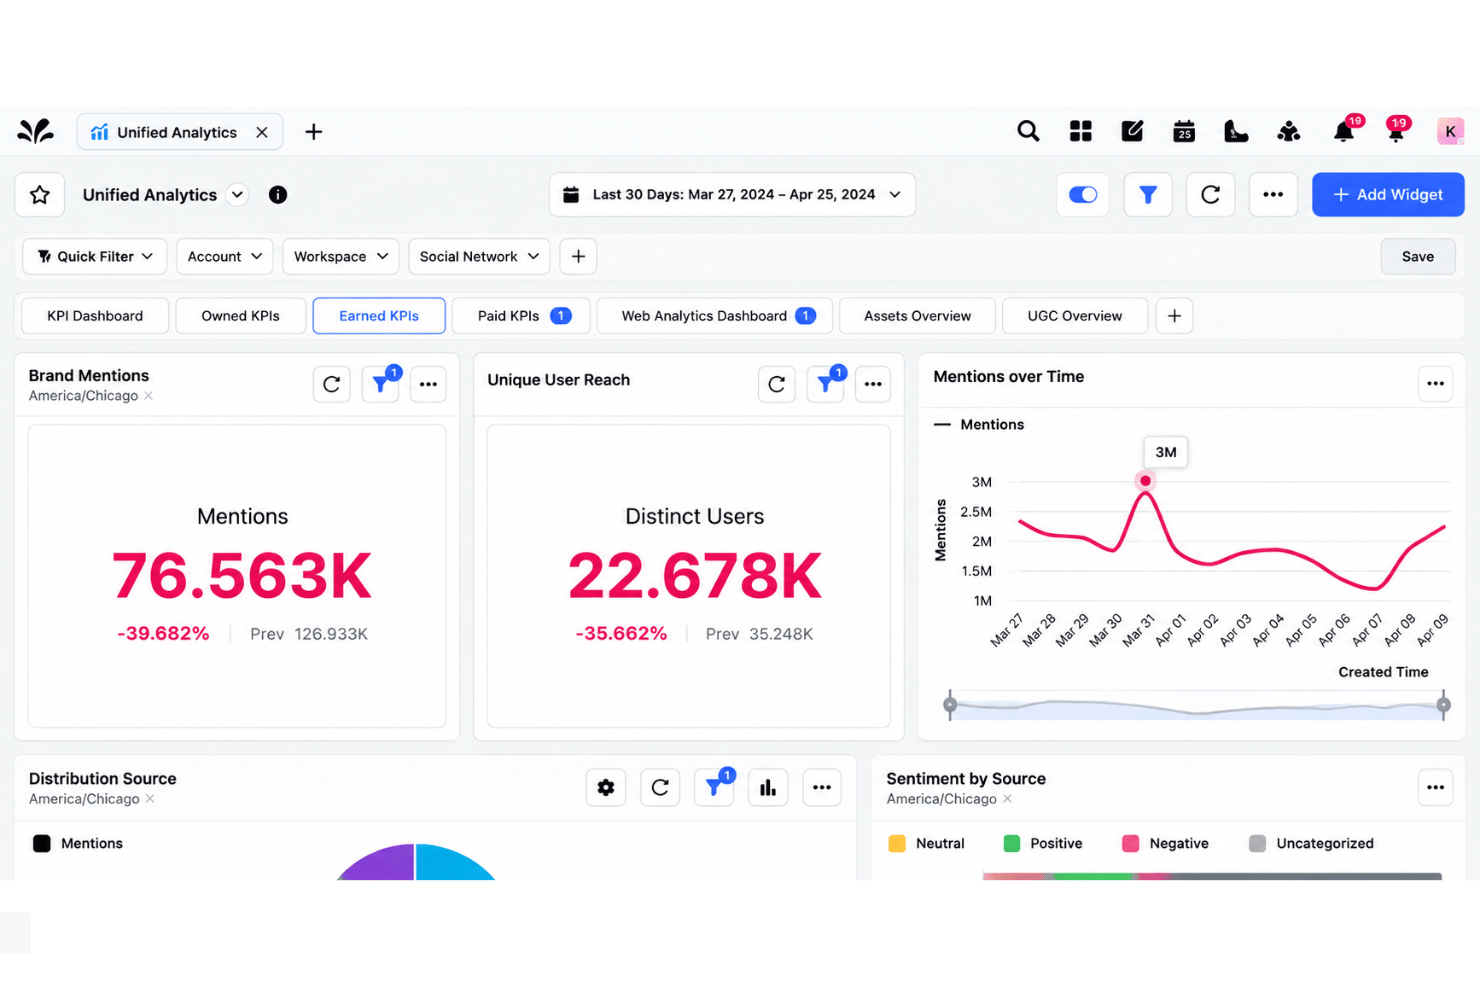Open the Social Network filter dropdown
The height and width of the screenshot is (987, 1480).
479,257
